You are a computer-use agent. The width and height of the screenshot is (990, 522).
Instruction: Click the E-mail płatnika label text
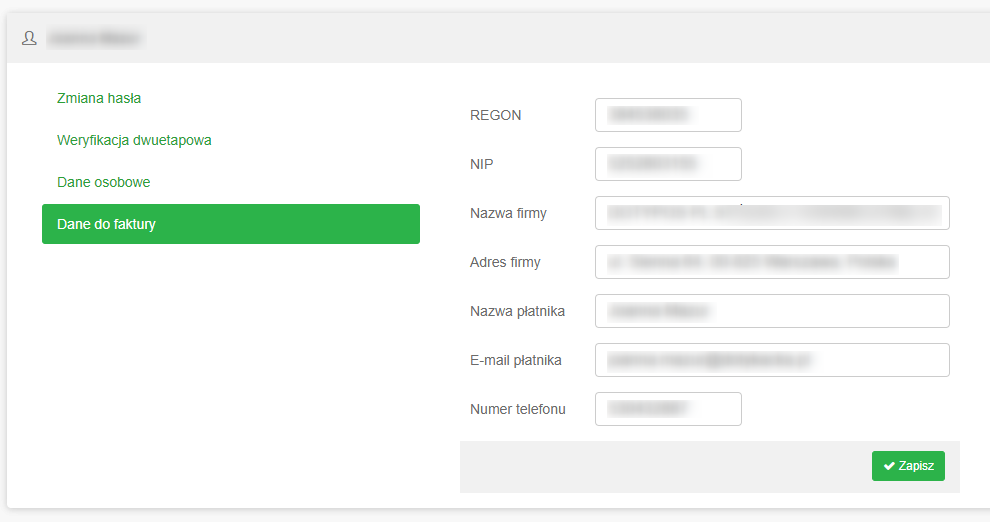coord(516,360)
